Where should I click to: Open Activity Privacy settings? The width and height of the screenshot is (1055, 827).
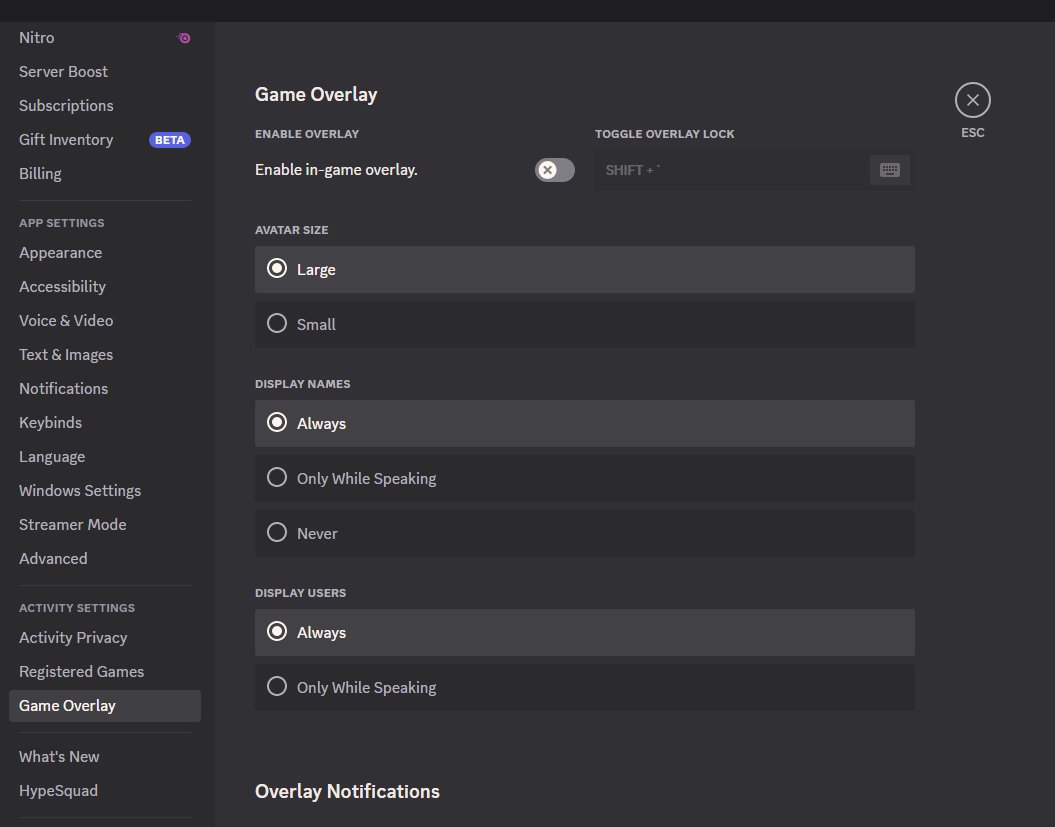tap(73, 637)
